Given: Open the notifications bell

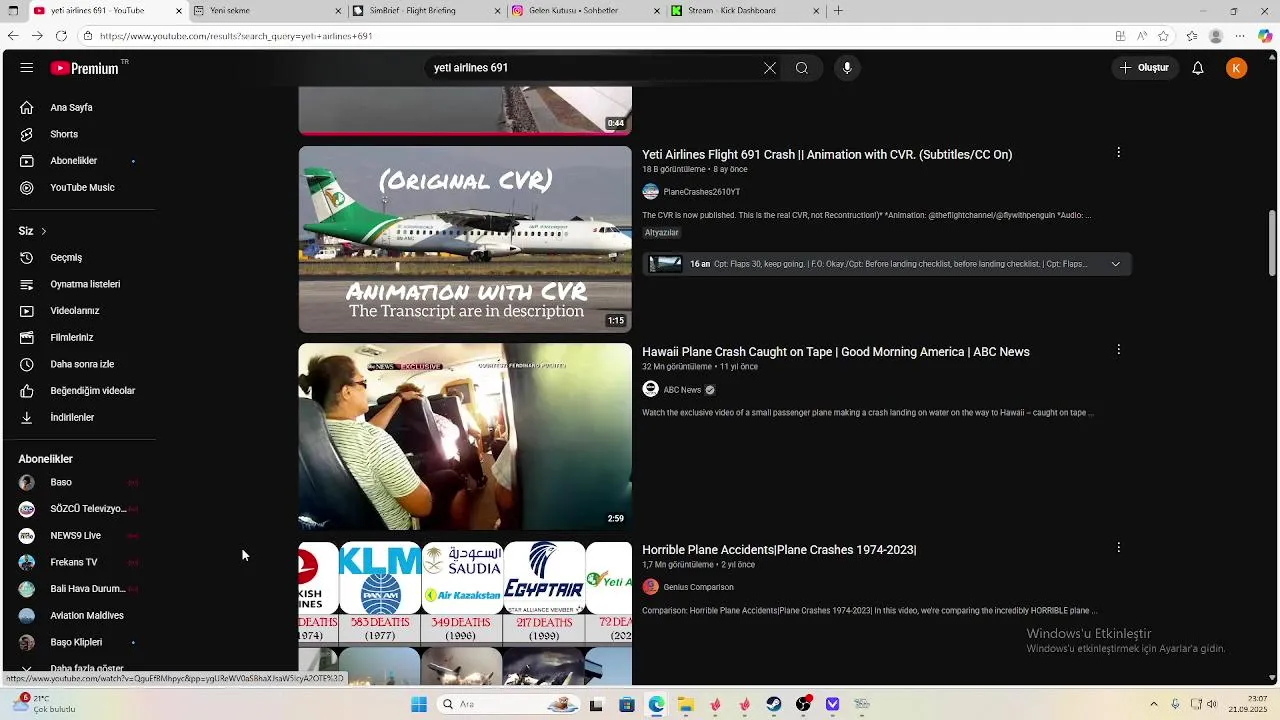Looking at the screenshot, I should pyautogui.click(x=1198, y=68).
